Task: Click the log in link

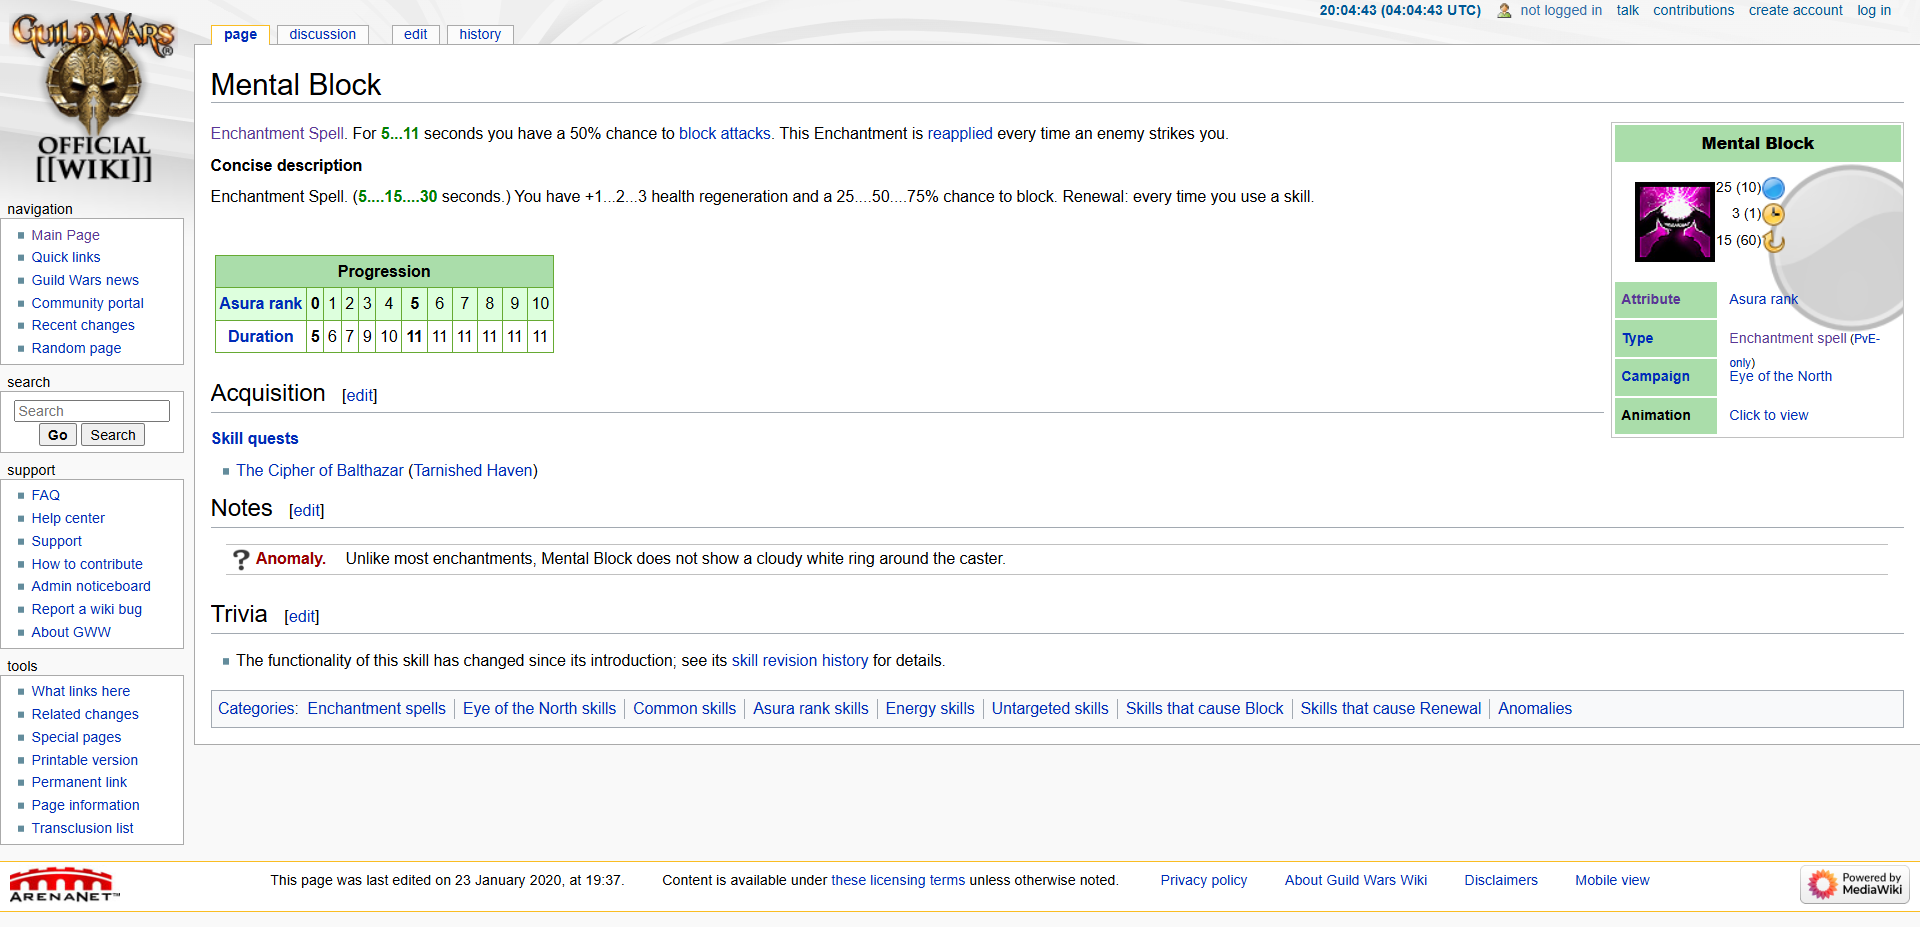Action: 1874,10
